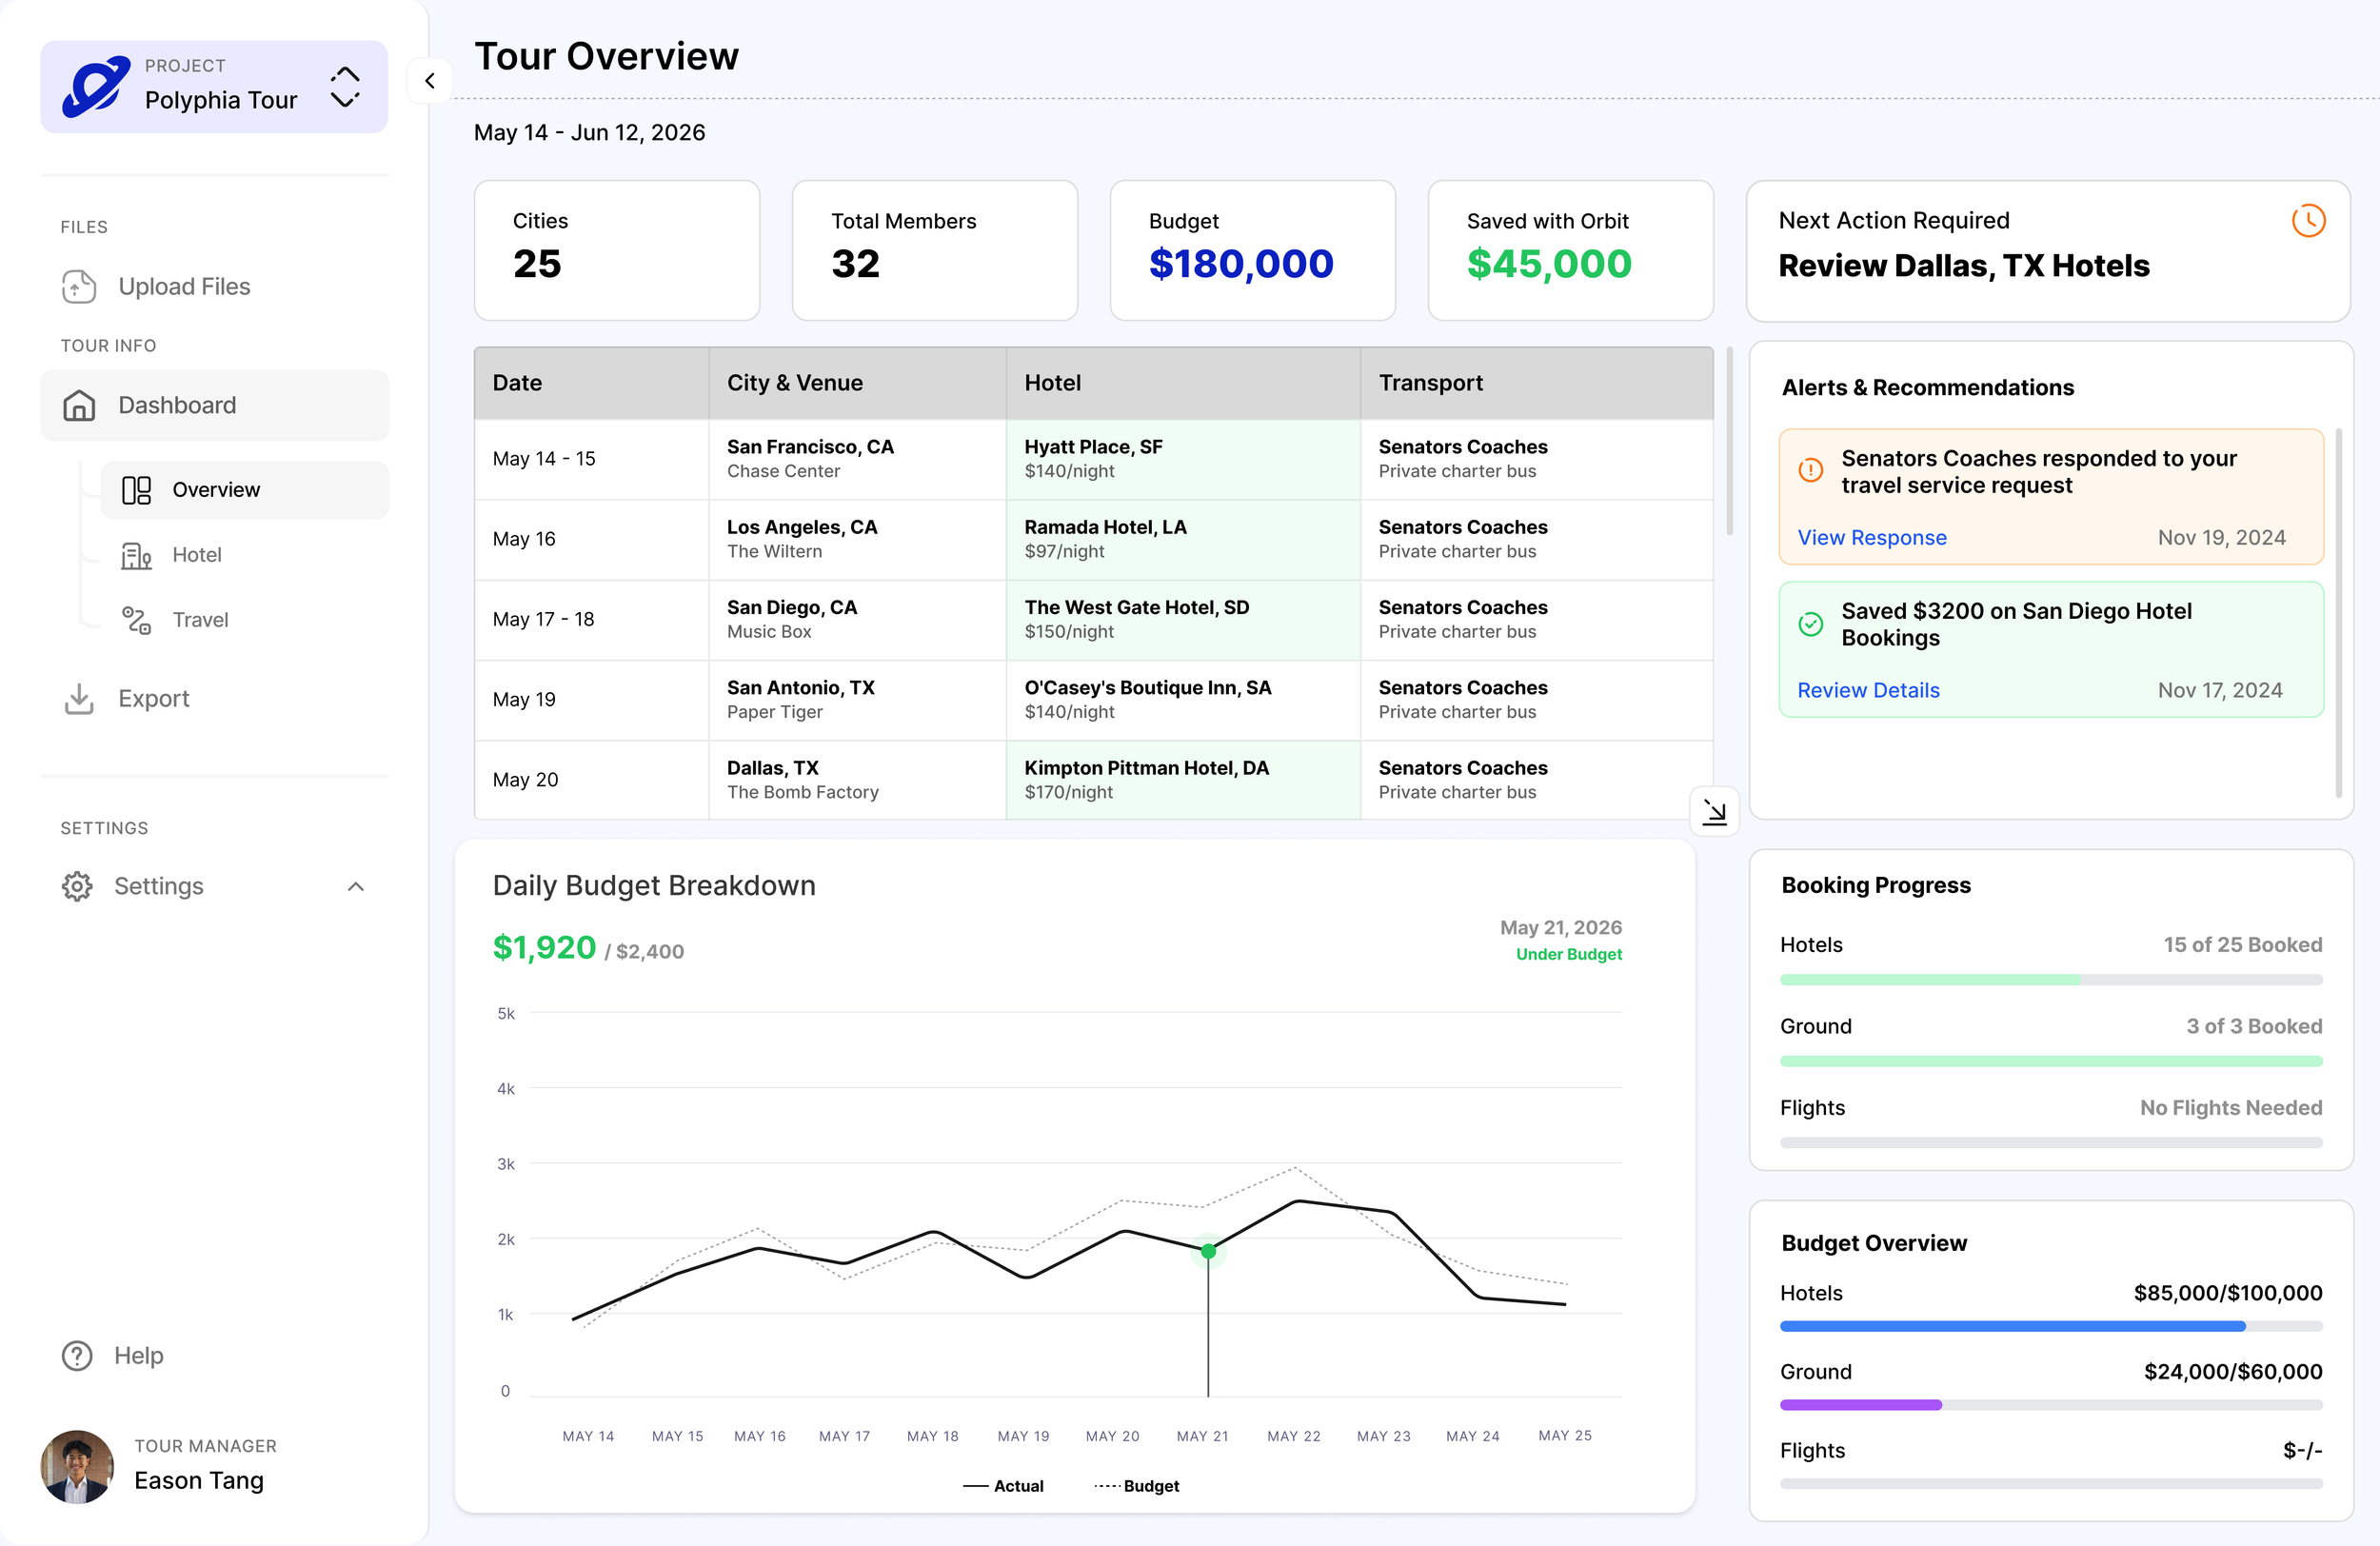Viewport: 2380px width, 1546px height.
Task: Click the Hotel building icon in sidebar
Action: (136, 555)
